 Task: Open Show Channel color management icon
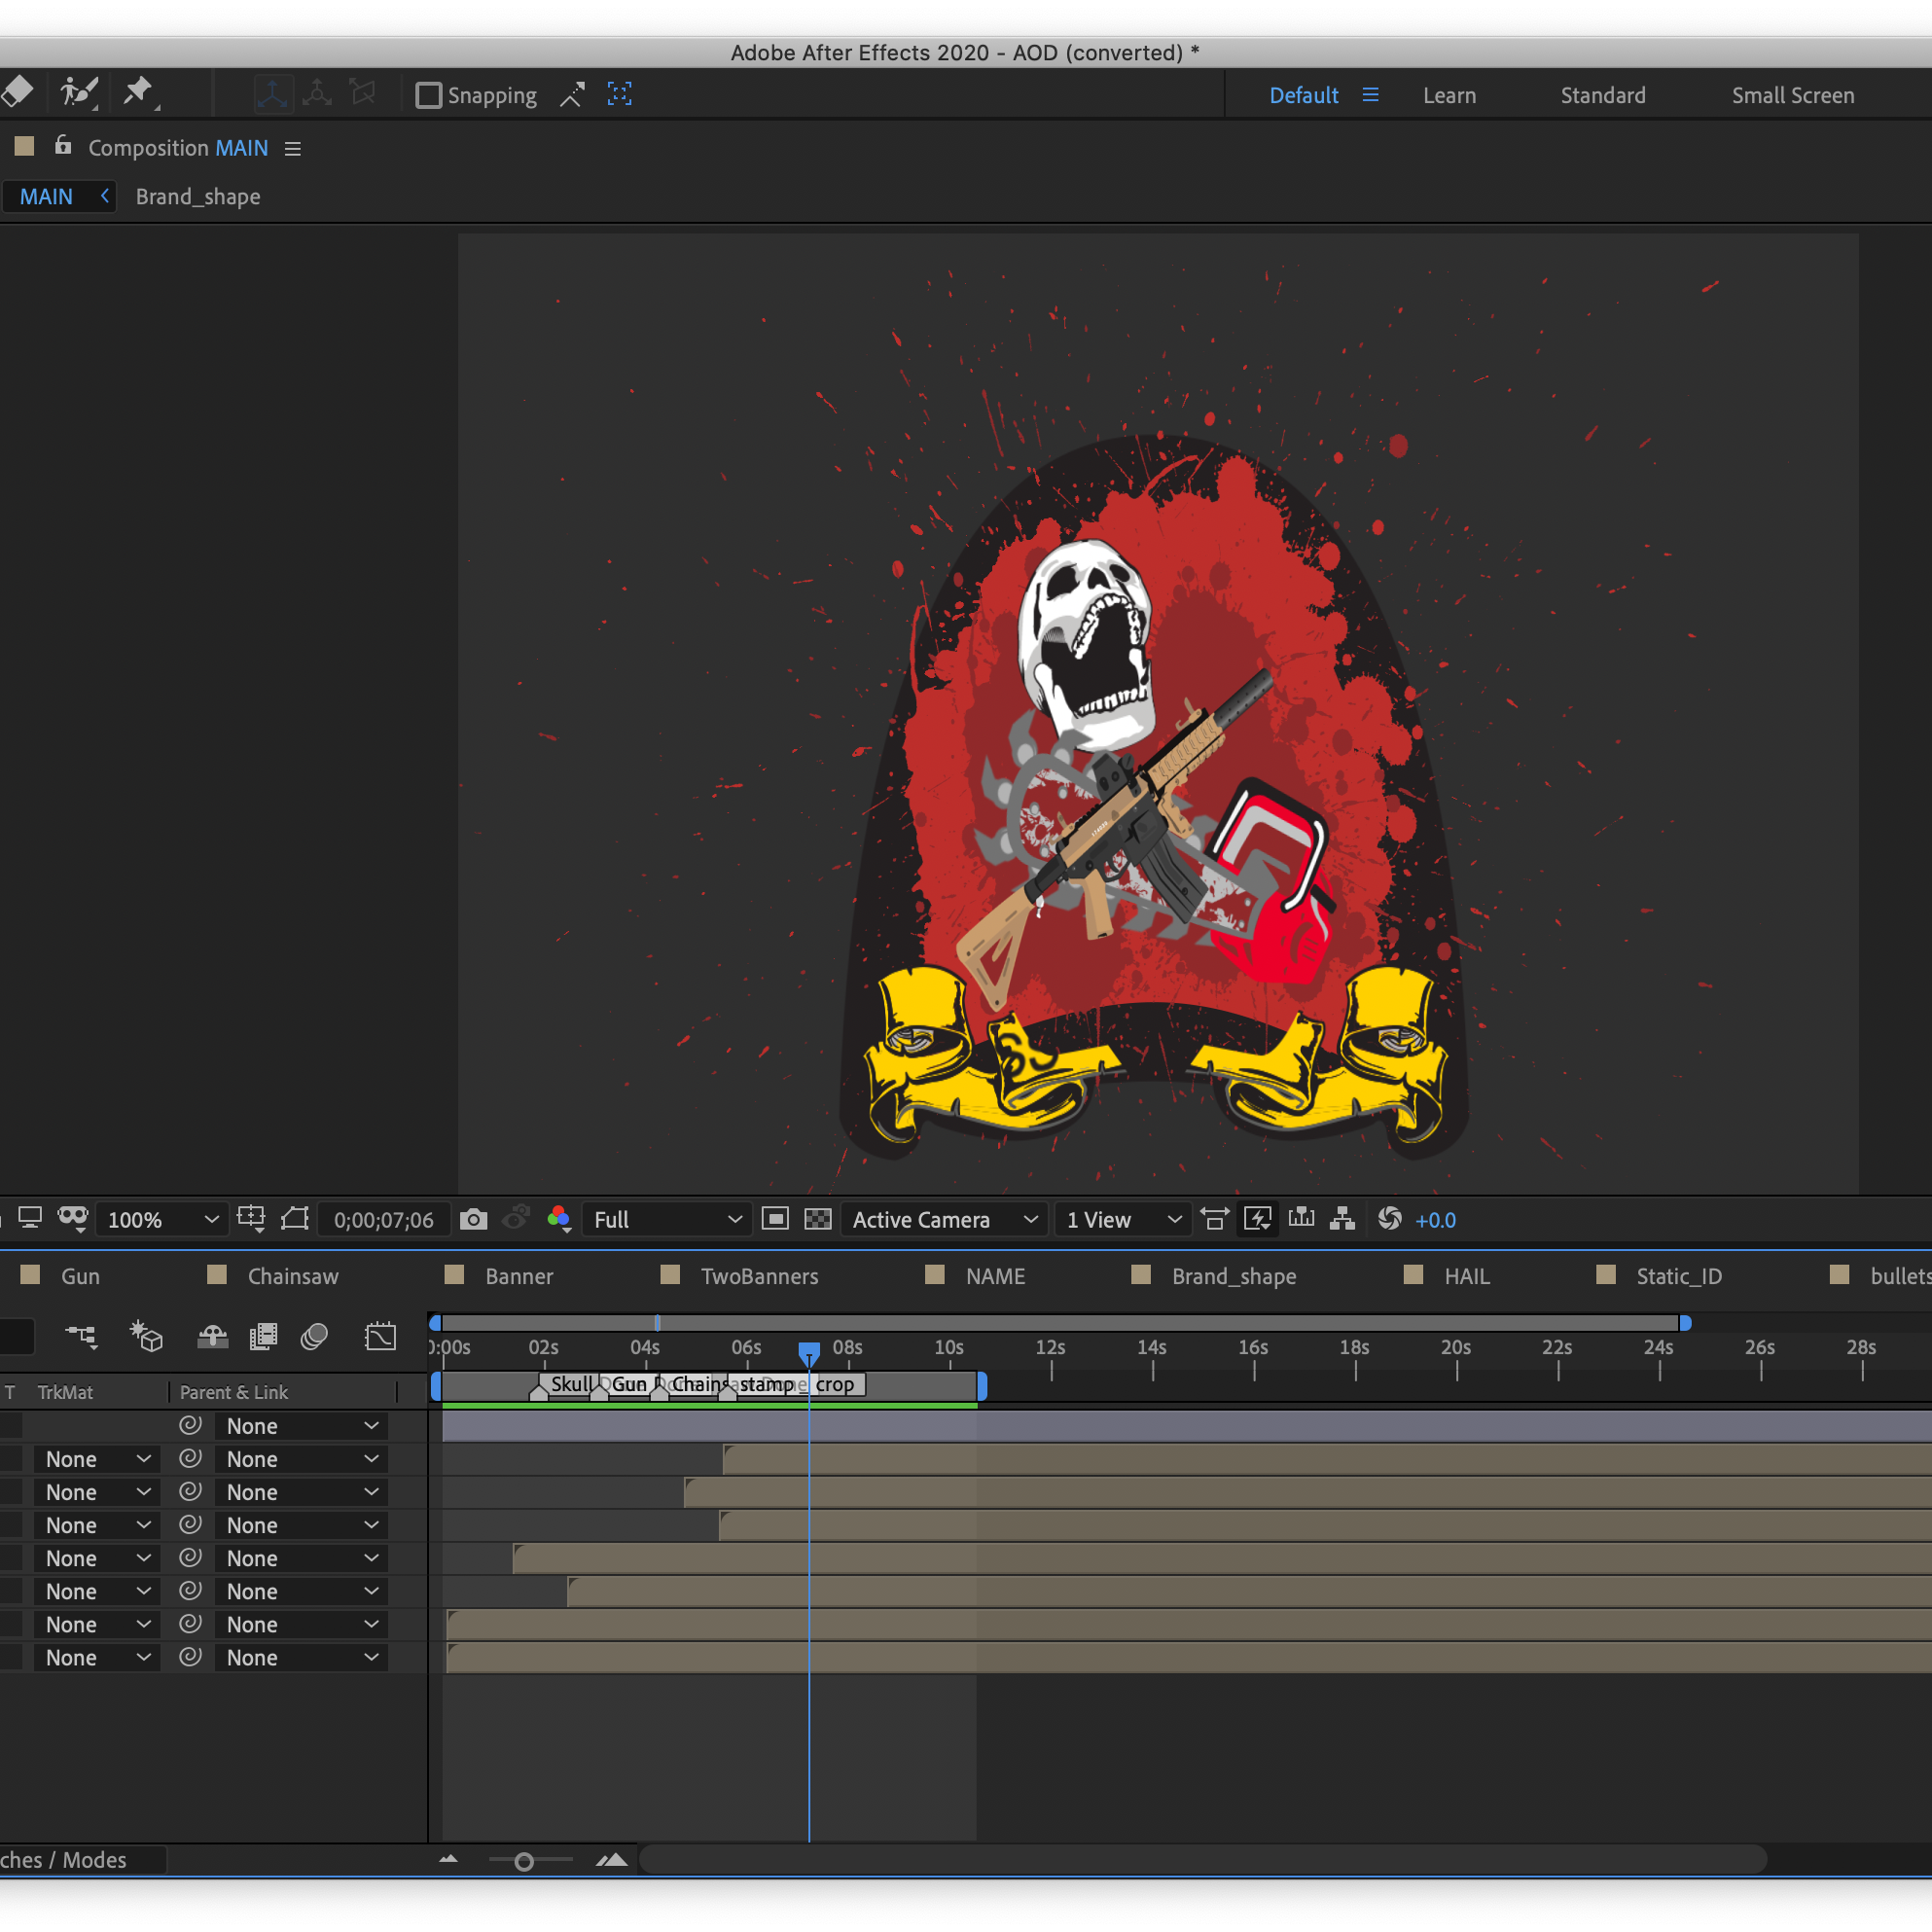pos(559,1219)
